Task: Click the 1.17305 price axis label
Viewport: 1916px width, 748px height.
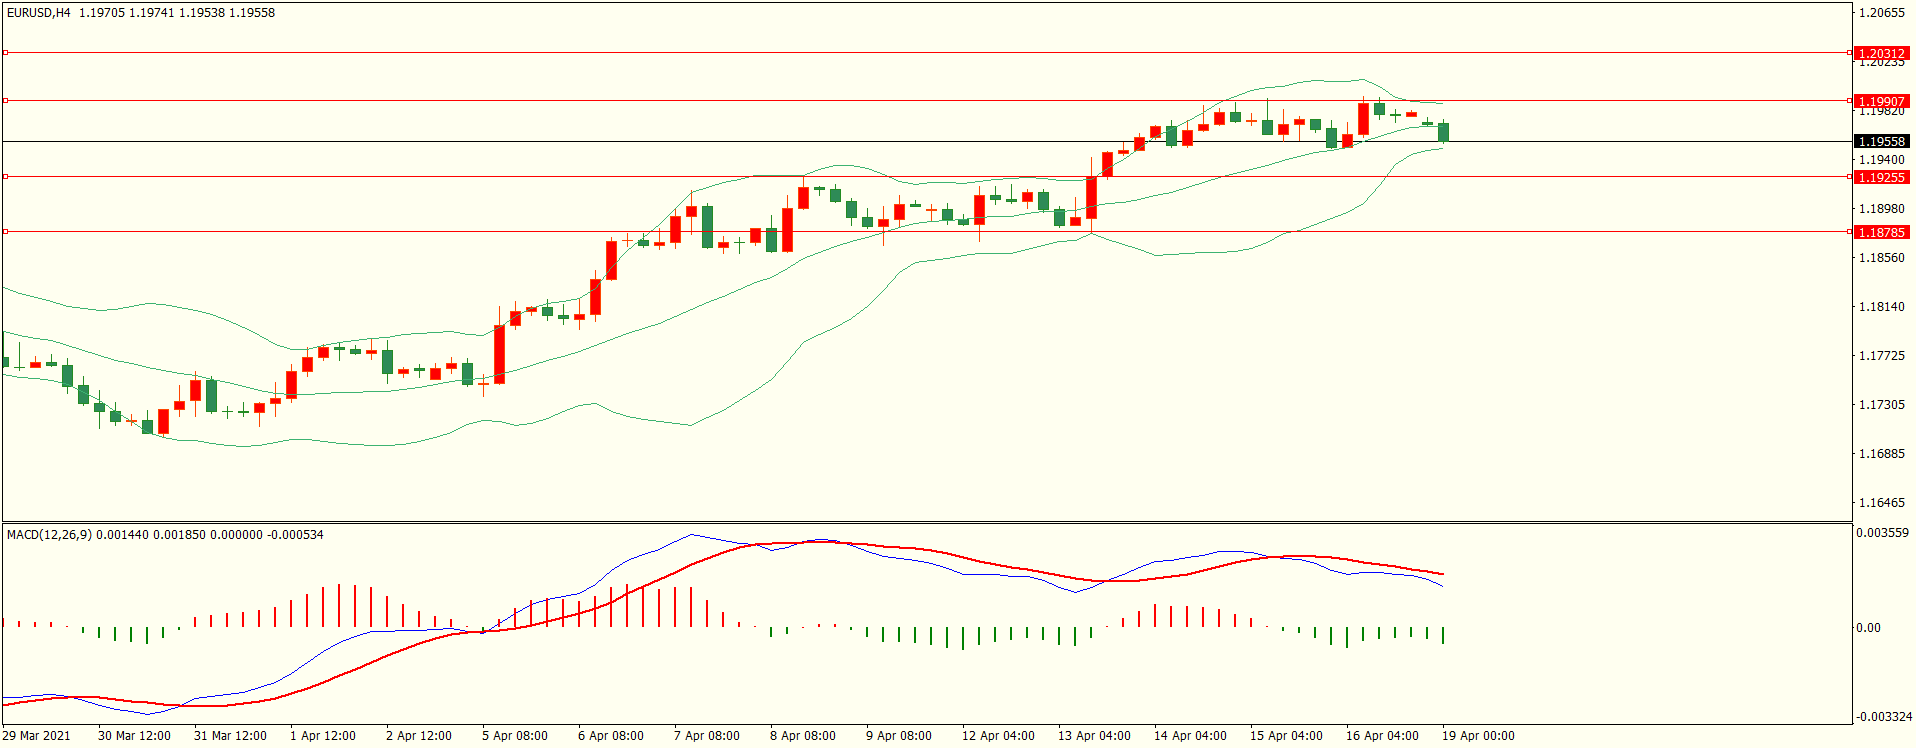Action: tap(1881, 405)
